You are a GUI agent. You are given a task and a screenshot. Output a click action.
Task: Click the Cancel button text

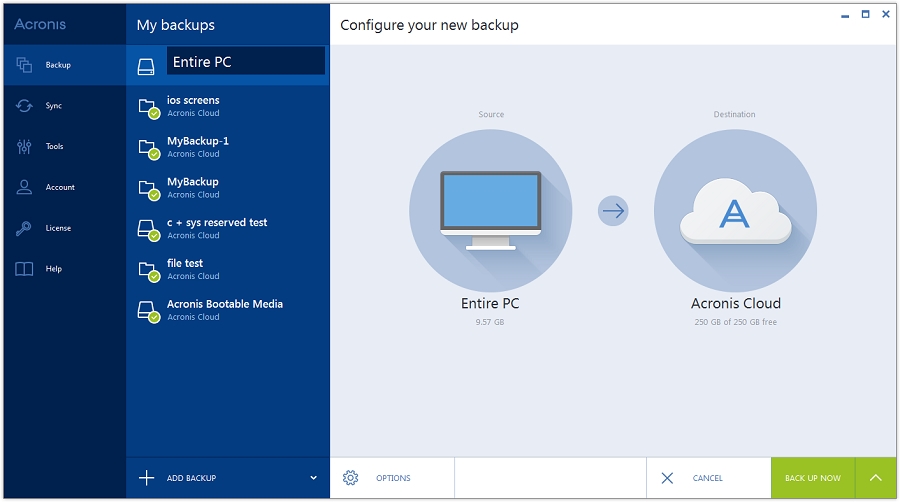click(708, 478)
